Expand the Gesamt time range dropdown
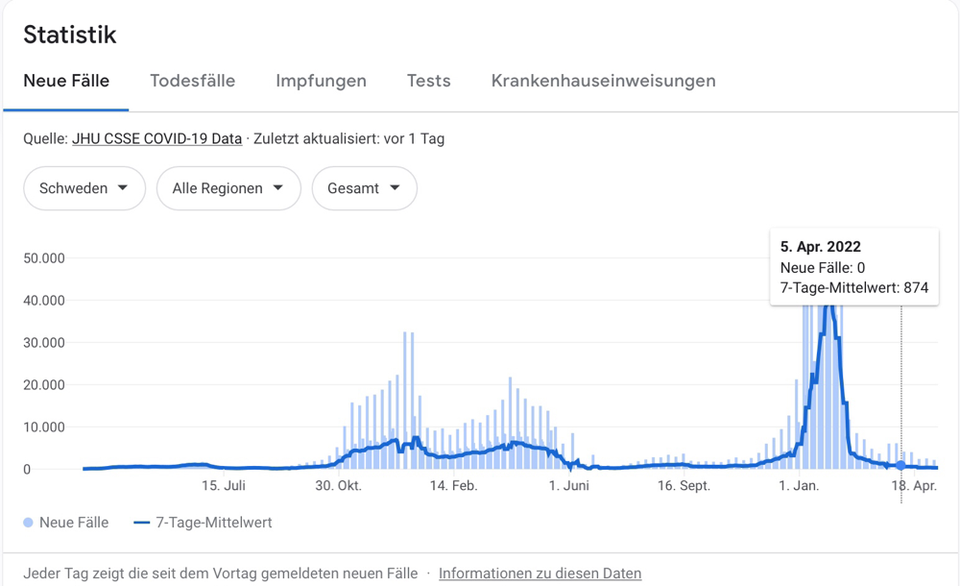The height and width of the screenshot is (586, 960). [x=364, y=188]
